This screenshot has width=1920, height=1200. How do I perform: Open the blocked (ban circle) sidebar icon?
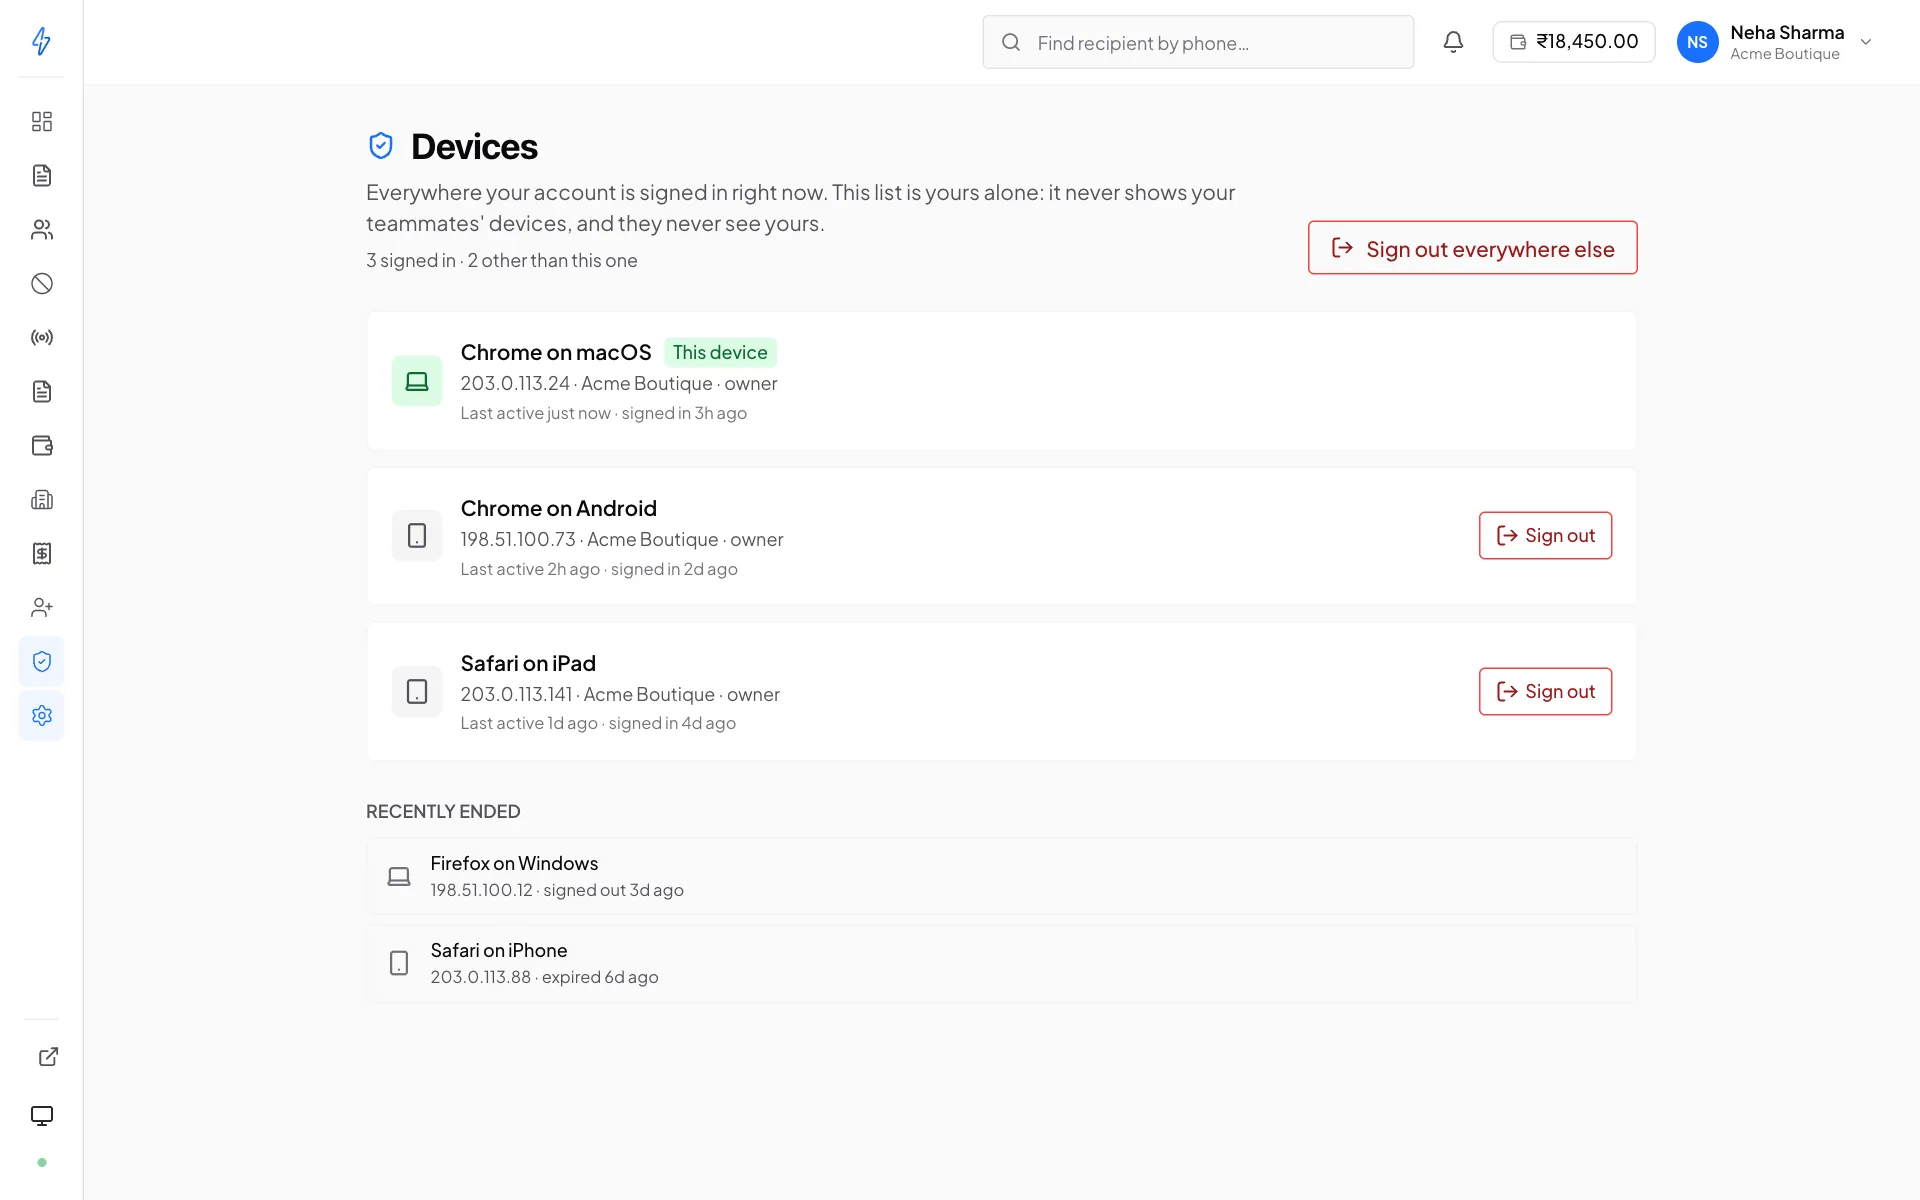click(41, 284)
